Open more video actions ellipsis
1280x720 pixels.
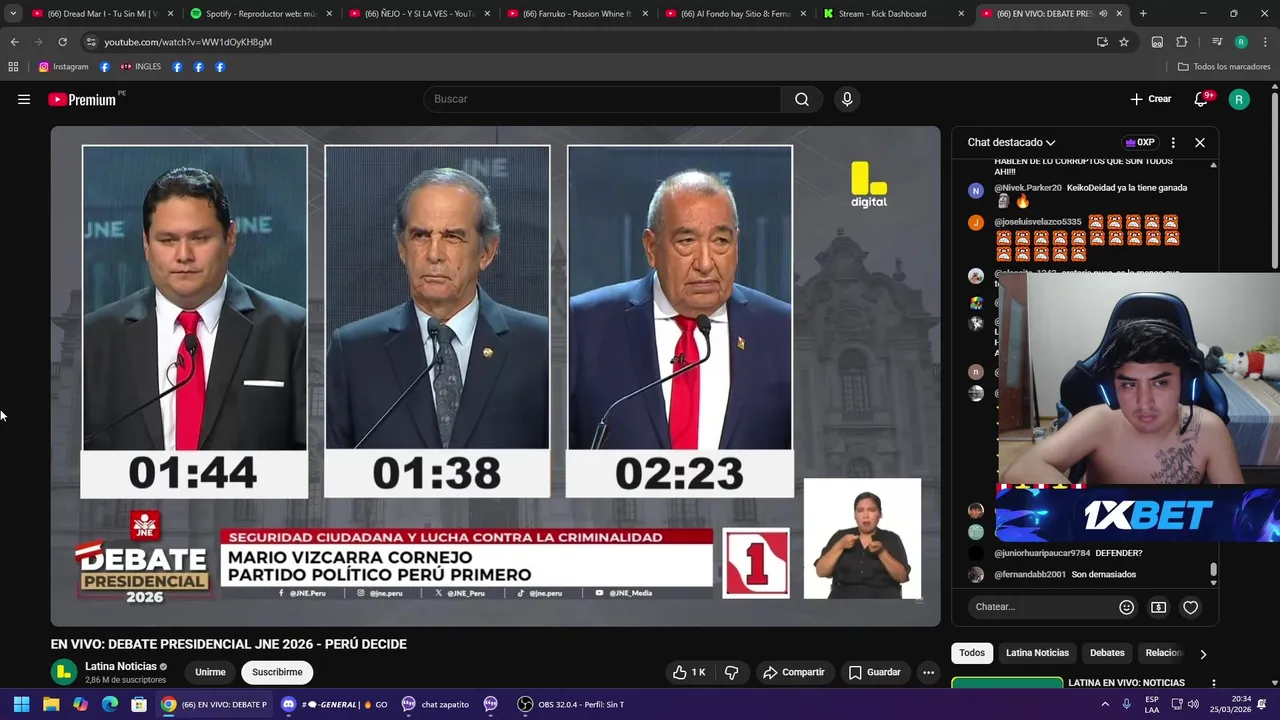928,672
